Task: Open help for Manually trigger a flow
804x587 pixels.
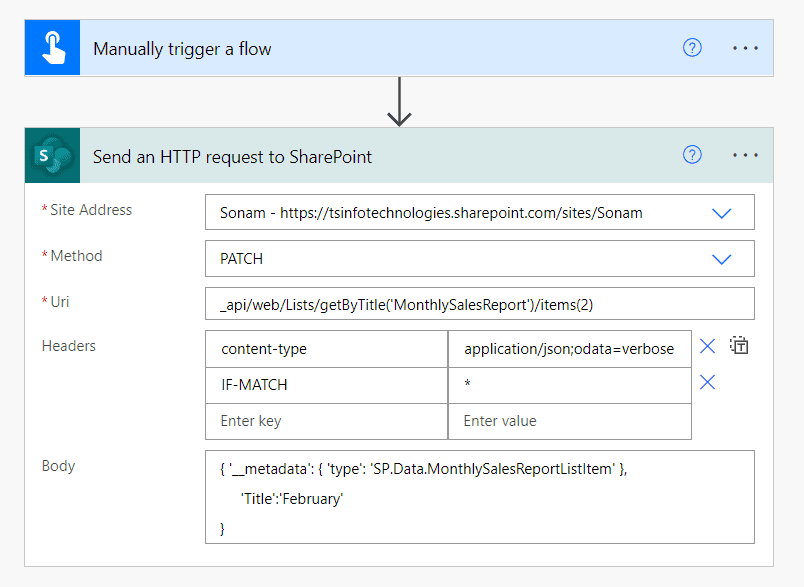Action: [x=692, y=48]
